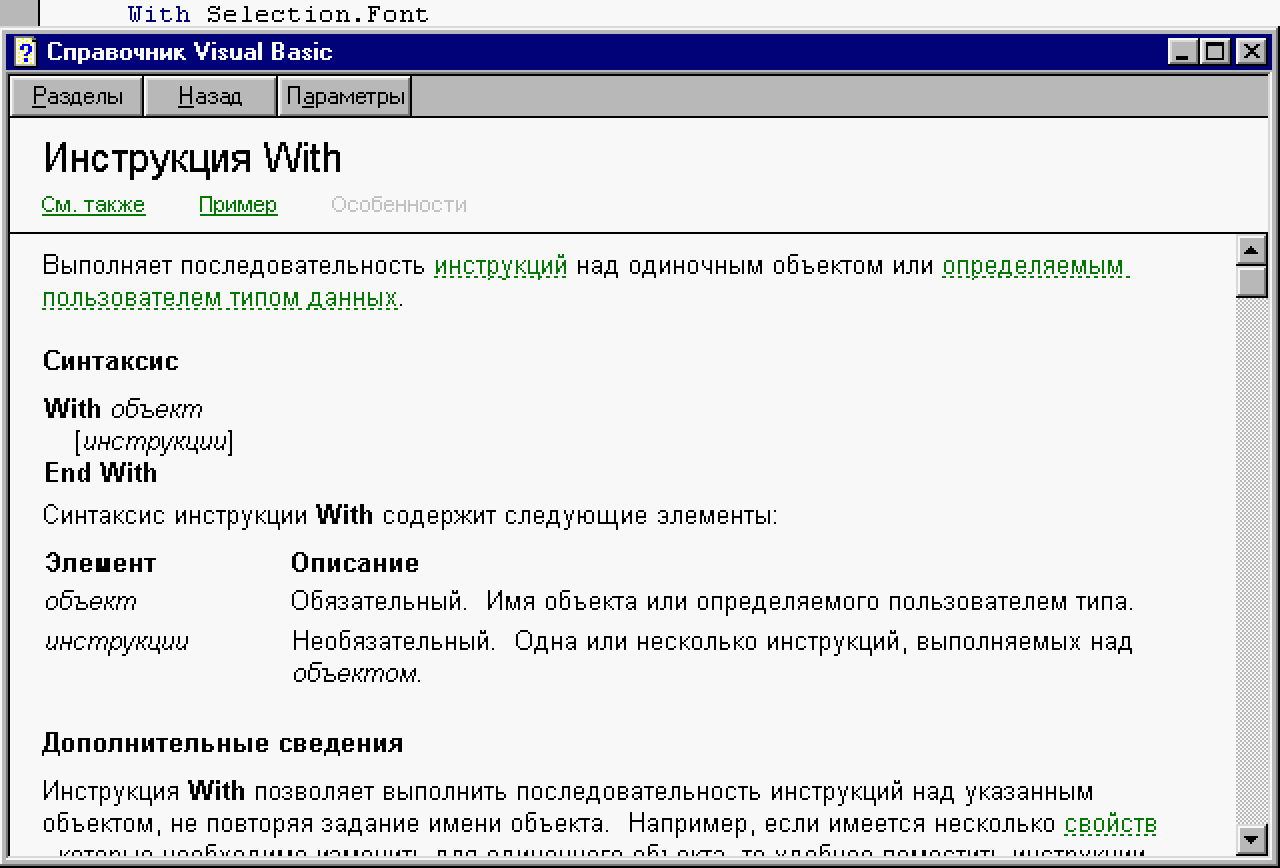Click the объект row in elements table

click(x=590, y=602)
